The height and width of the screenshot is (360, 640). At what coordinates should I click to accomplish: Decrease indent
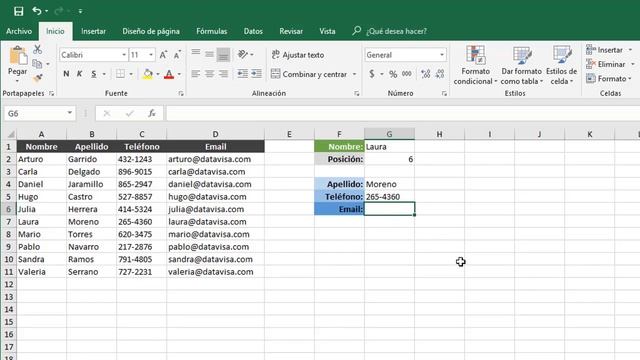[242, 74]
